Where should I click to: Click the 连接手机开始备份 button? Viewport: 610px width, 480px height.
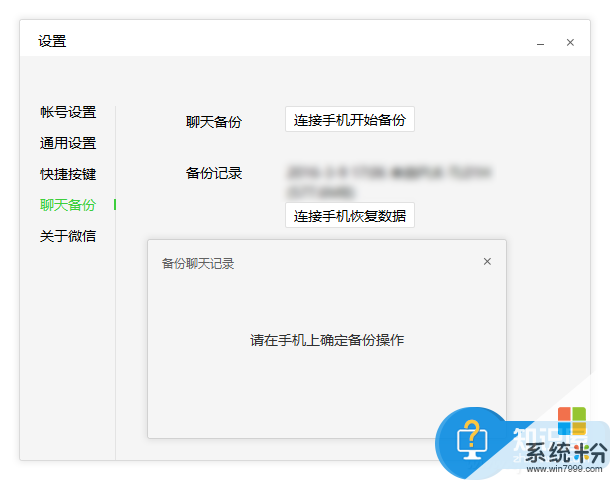coord(350,119)
